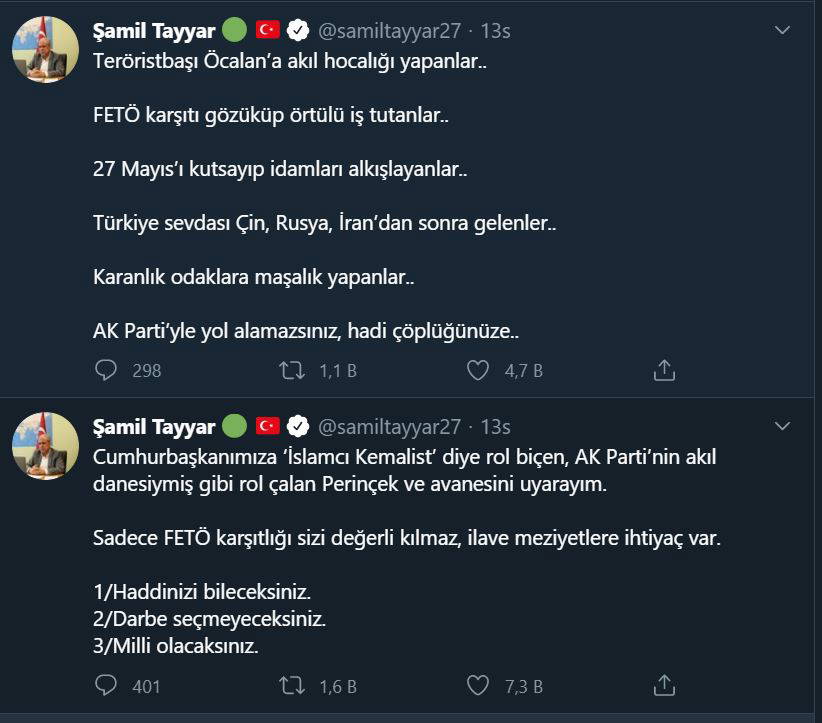Open Şamil Tayyar's avatar on first tweet
This screenshot has width=822, height=723.
point(46,50)
